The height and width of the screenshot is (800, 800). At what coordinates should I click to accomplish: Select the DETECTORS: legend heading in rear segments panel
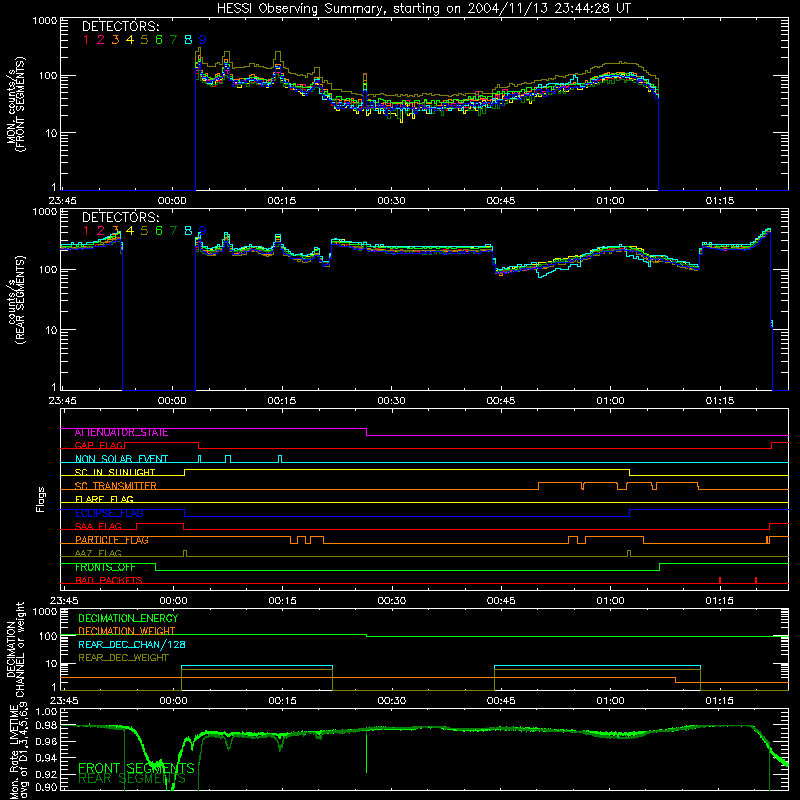(120, 217)
